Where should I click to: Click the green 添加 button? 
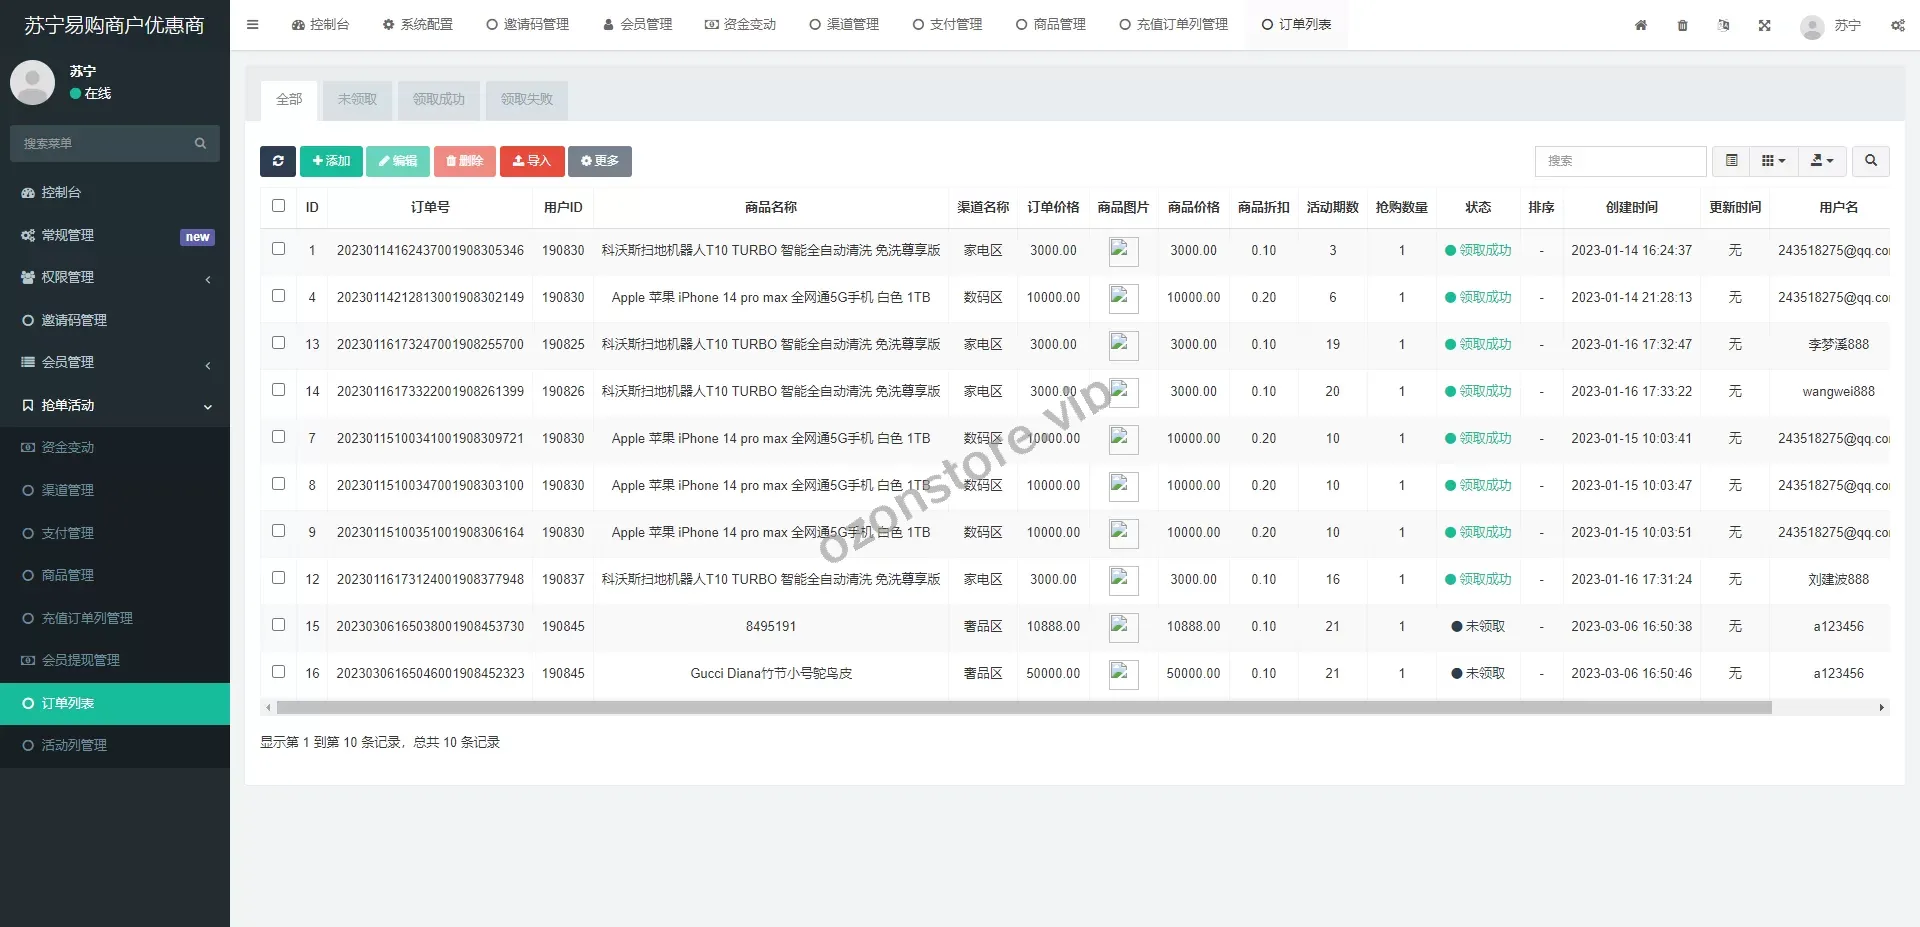tap(331, 161)
